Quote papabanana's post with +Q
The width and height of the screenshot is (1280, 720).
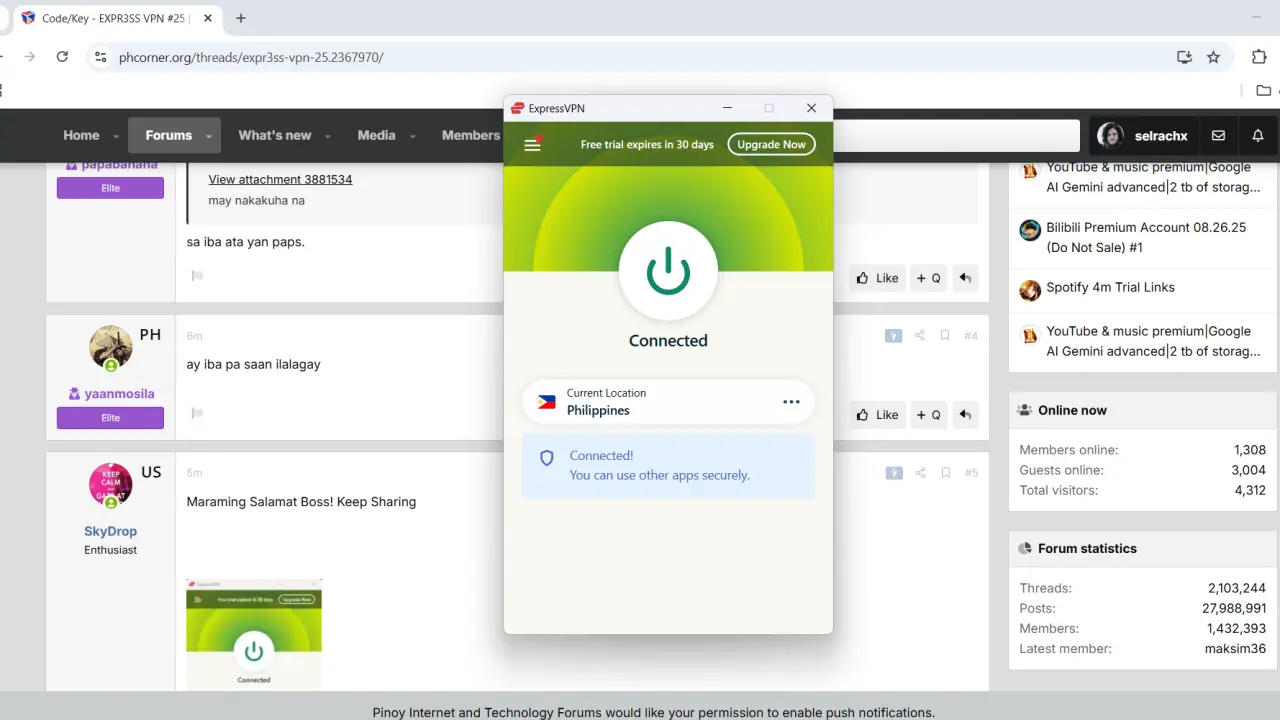[929, 278]
